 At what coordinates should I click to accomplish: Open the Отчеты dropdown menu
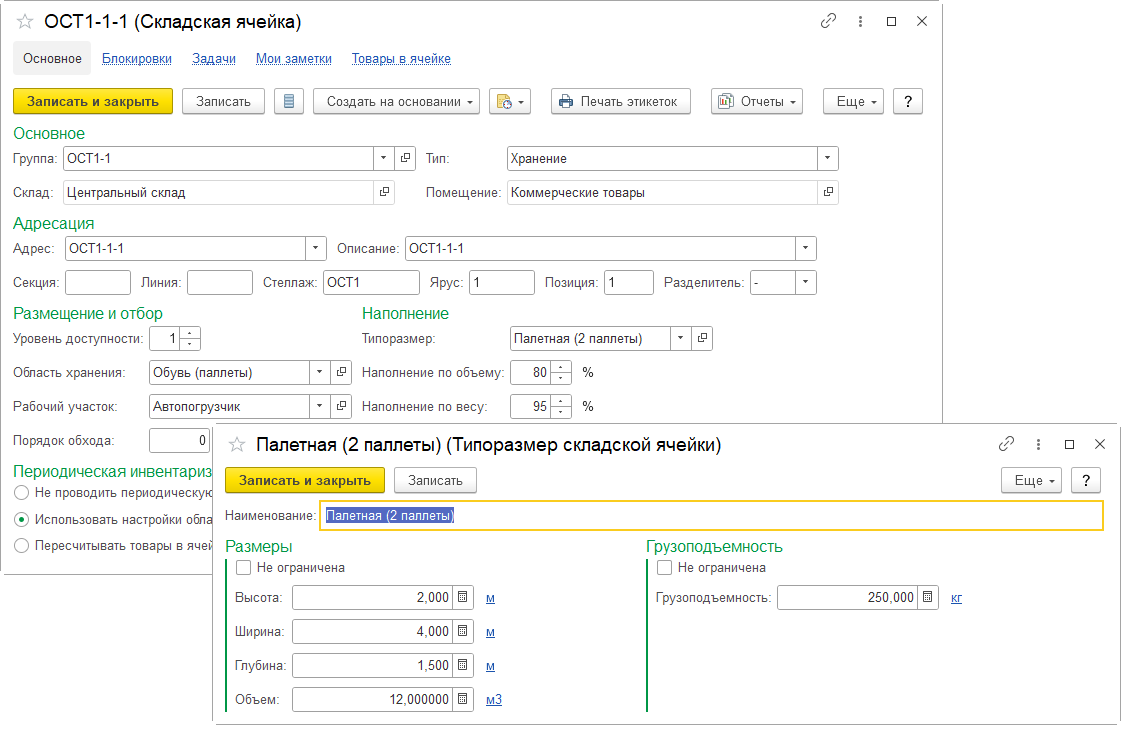tap(757, 101)
